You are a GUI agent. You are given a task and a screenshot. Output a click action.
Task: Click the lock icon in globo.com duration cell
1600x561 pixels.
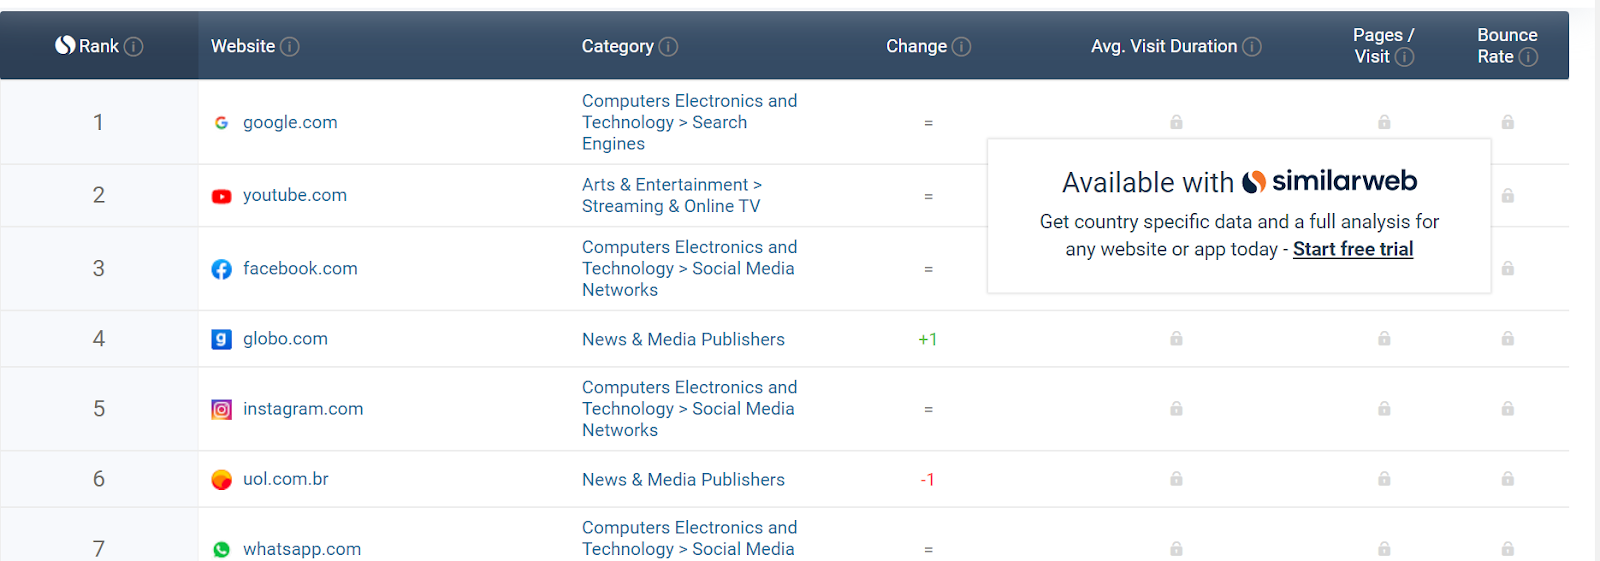(x=1176, y=339)
